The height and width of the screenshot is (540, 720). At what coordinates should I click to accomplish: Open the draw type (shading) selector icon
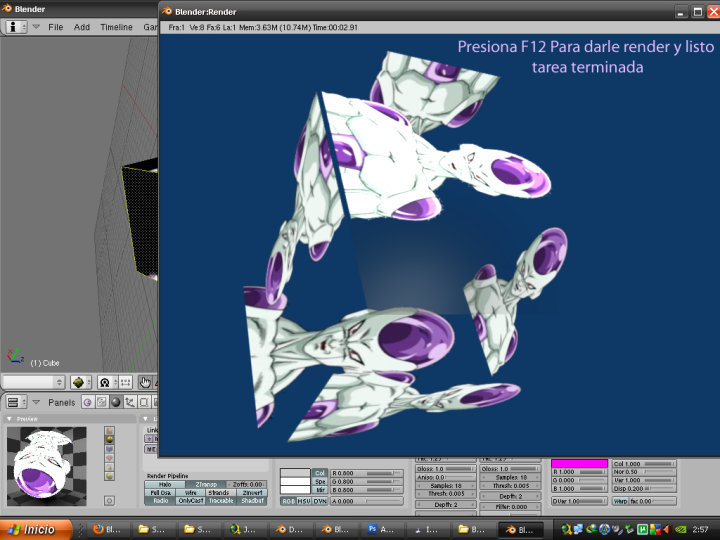point(80,382)
